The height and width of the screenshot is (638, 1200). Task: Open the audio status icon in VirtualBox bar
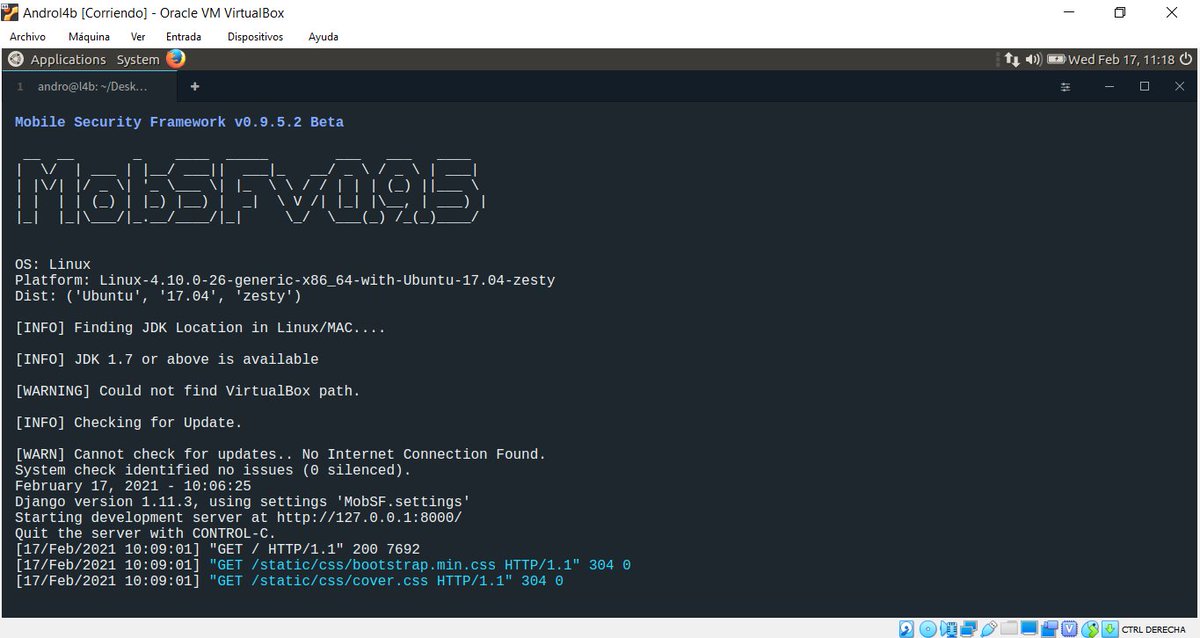(949, 629)
